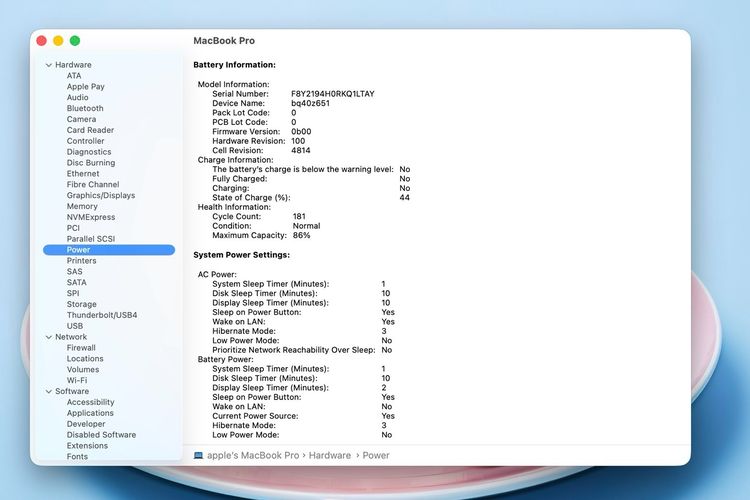
Task: Click the Health Information label
Action: (234, 207)
